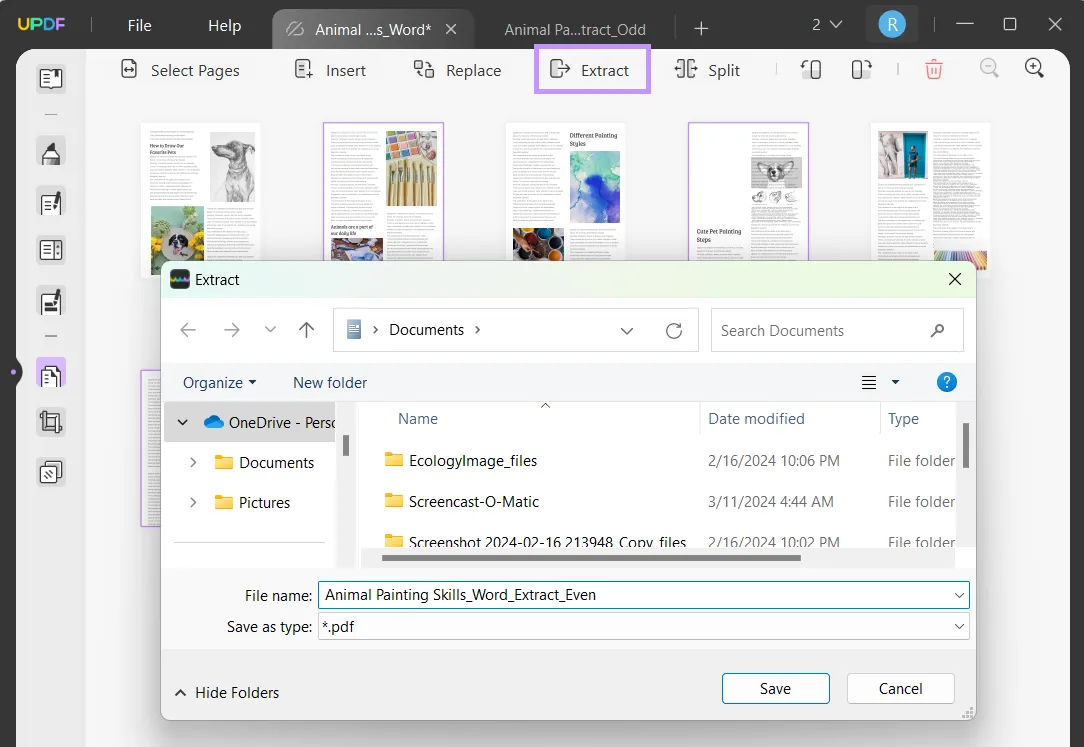Image resolution: width=1084 pixels, height=747 pixels.
Task: Expand the Pictures tree folder
Action: click(x=193, y=502)
